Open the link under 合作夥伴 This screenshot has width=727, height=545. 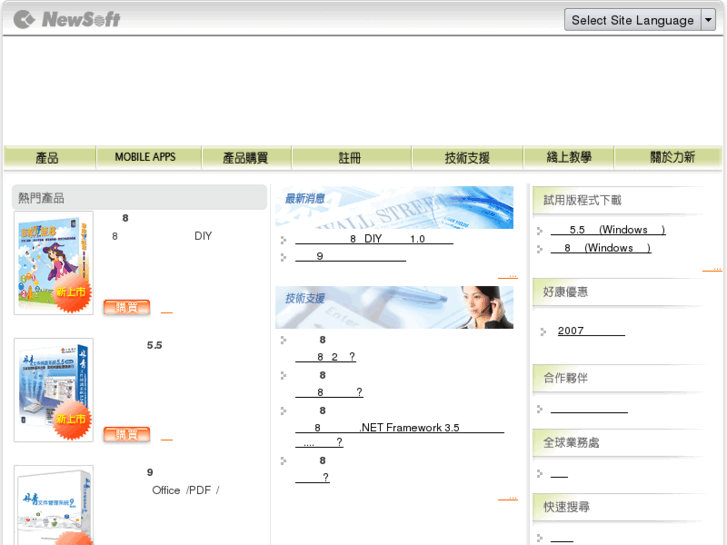(x=589, y=409)
